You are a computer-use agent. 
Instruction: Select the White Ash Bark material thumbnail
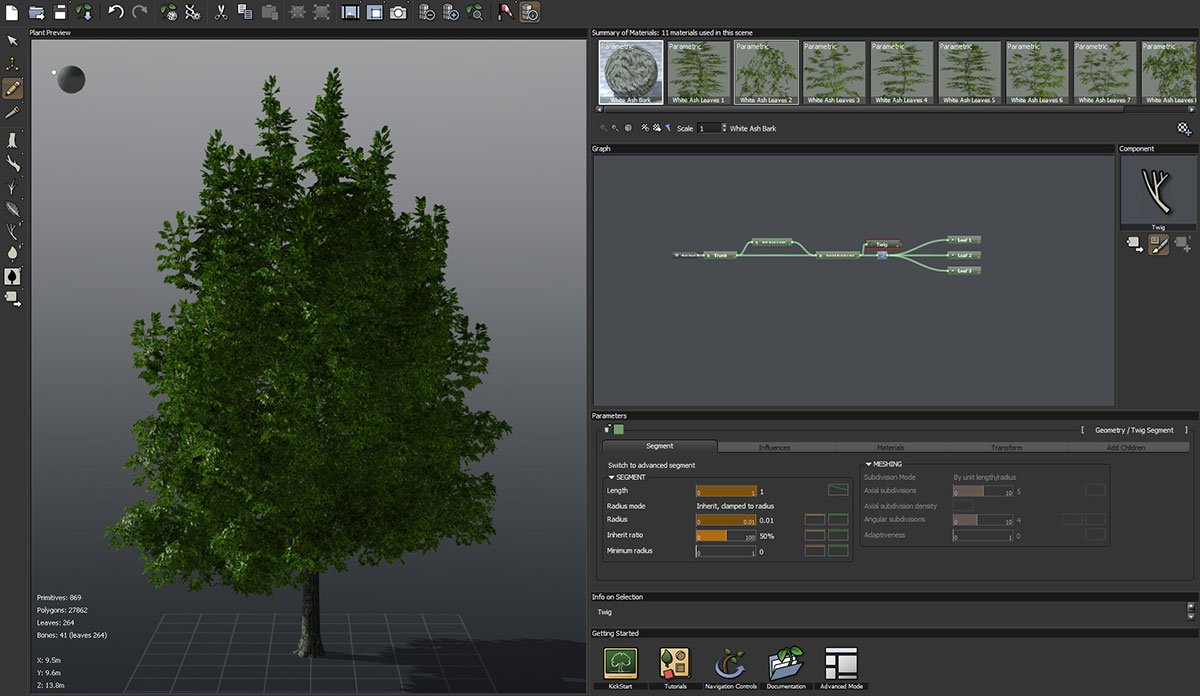coord(631,72)
